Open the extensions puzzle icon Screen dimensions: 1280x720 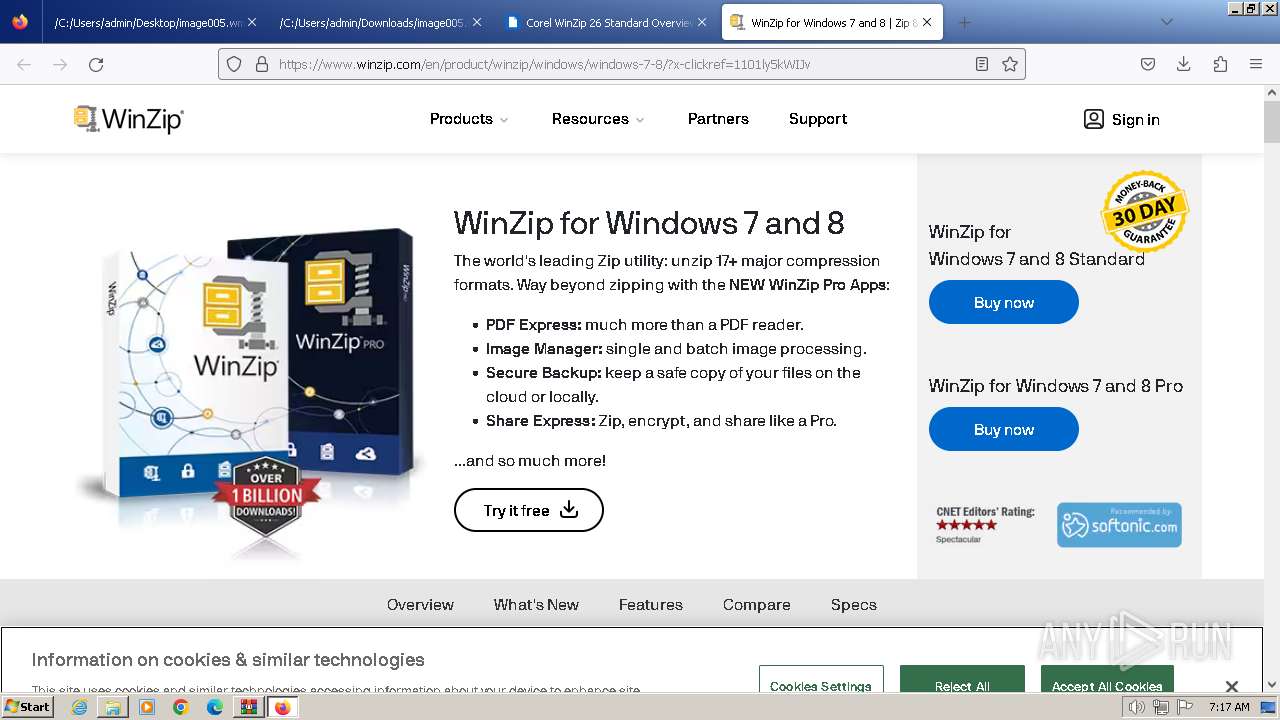[1220, 64]
